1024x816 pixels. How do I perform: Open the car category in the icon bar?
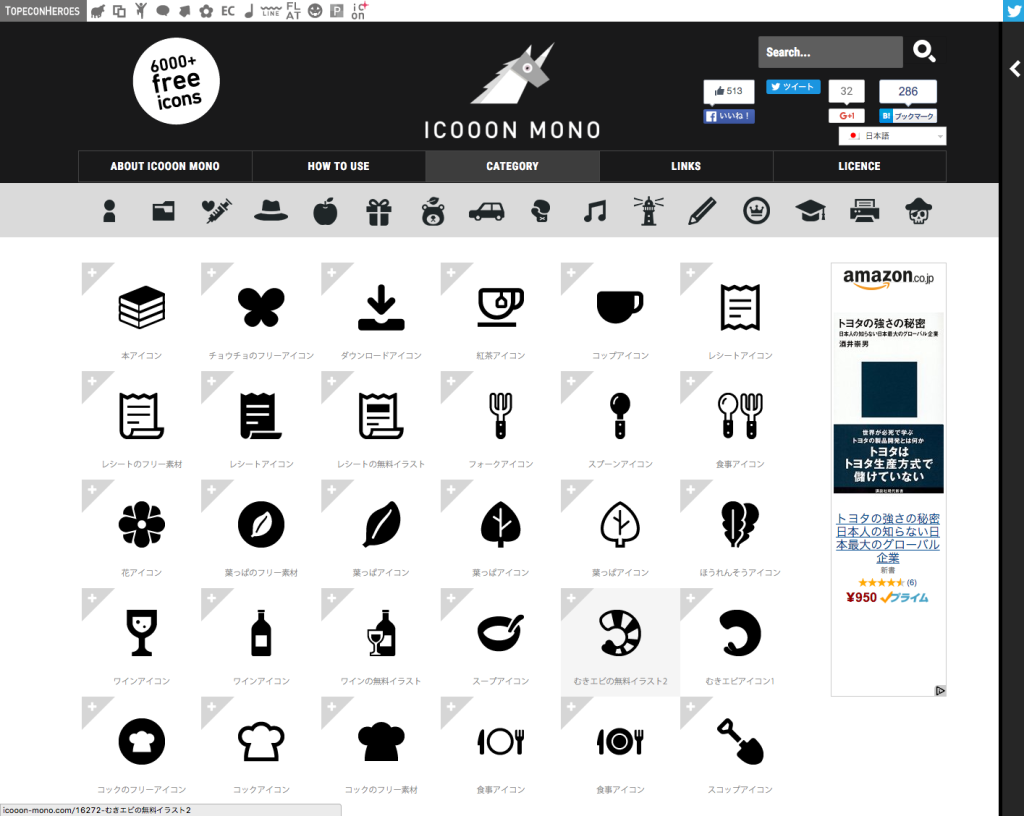click(487, 211)
